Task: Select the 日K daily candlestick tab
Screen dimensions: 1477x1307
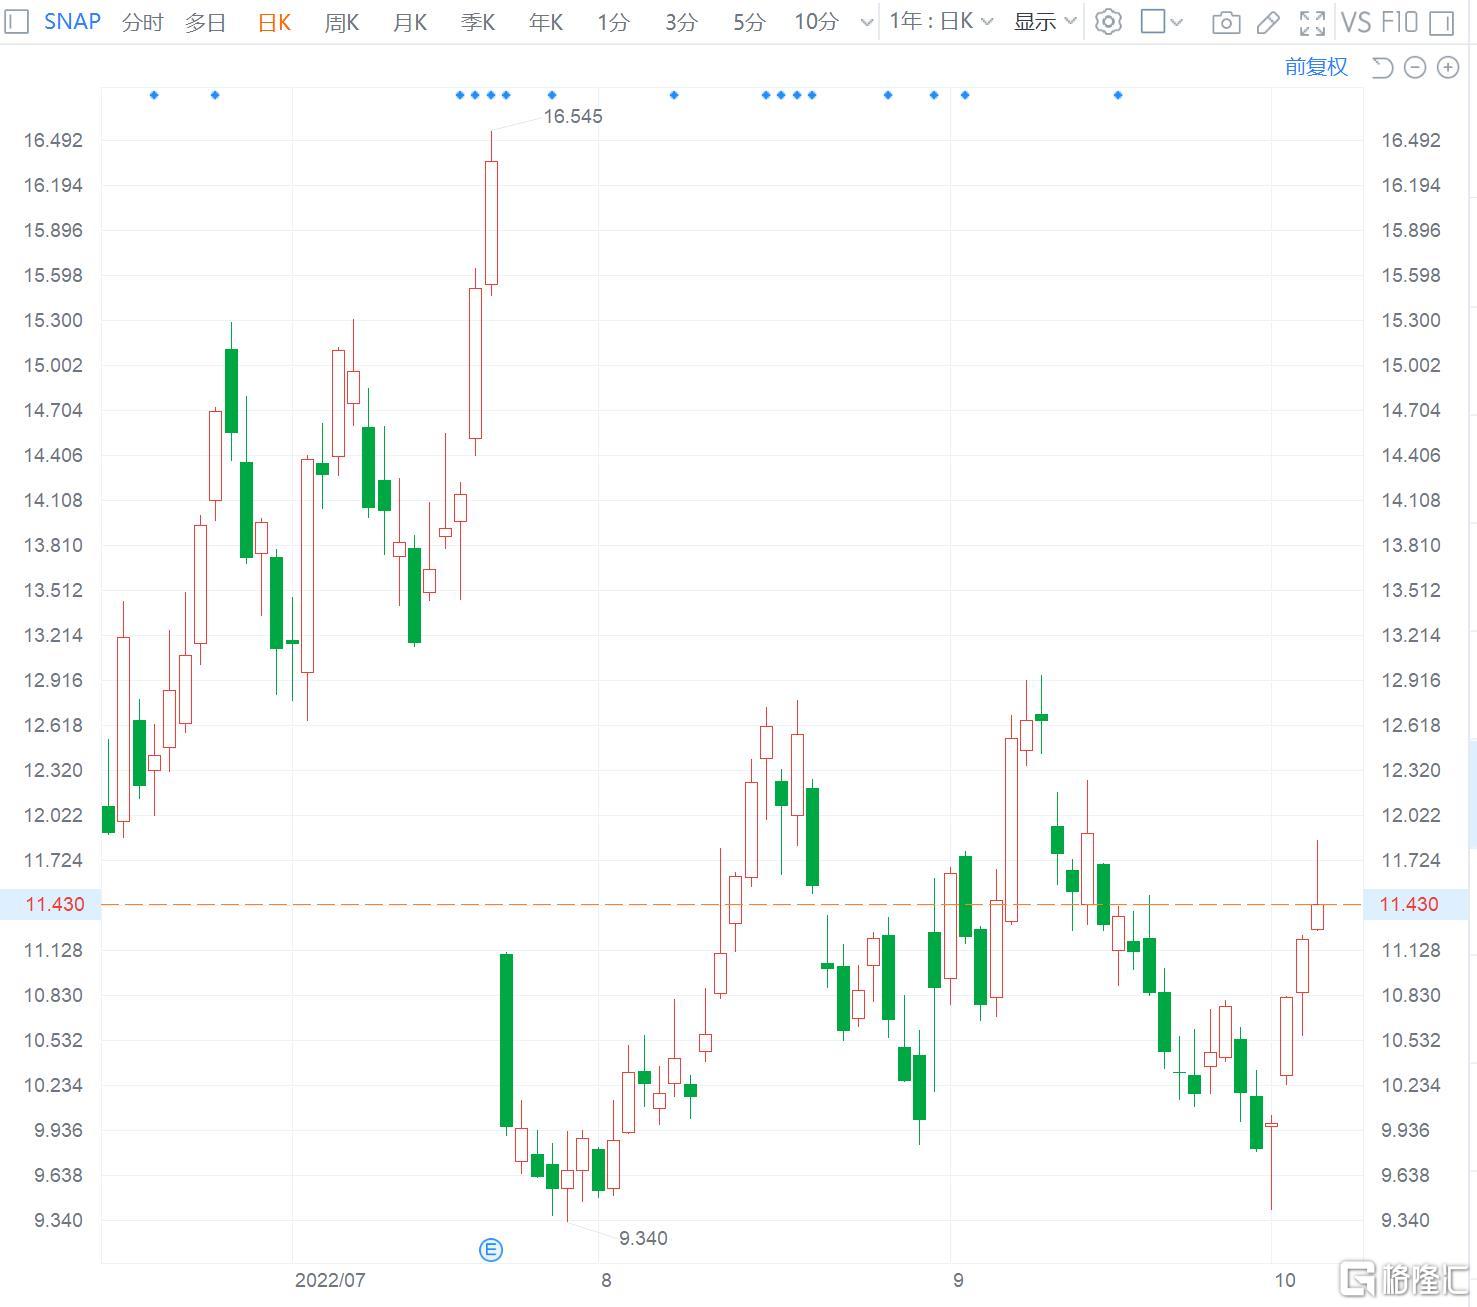Action: point(274,22)
